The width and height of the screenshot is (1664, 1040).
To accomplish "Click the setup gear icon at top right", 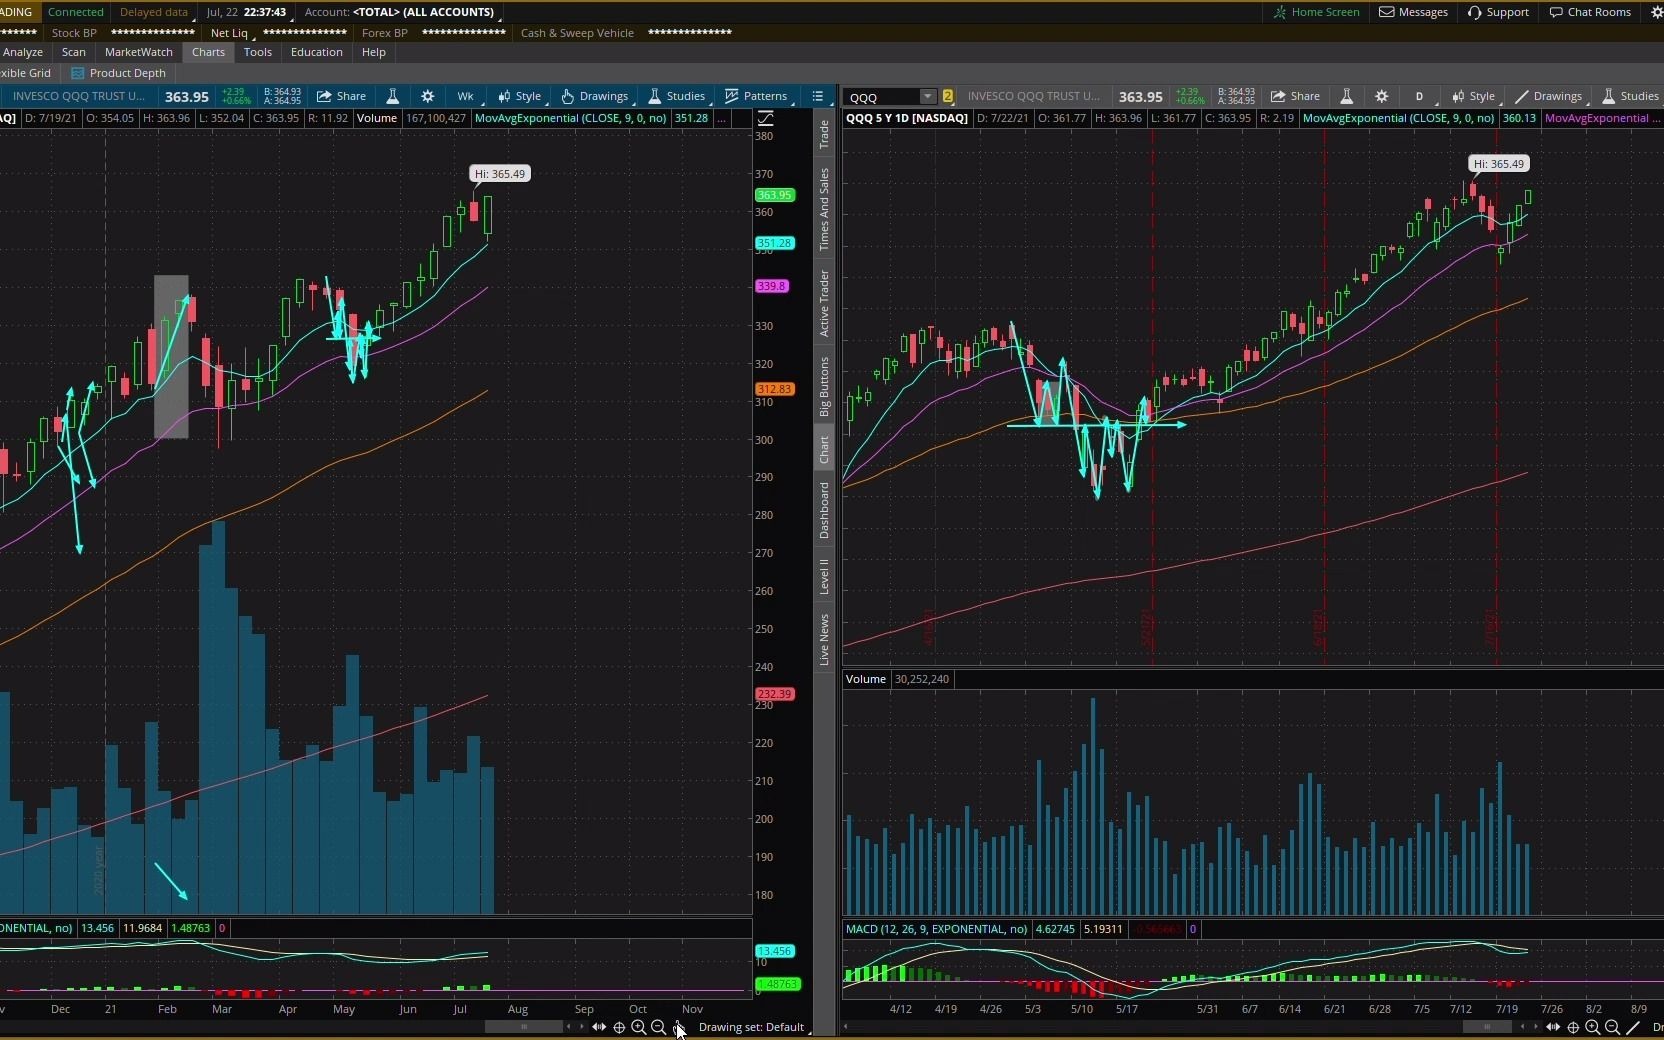I will 1656,12.
